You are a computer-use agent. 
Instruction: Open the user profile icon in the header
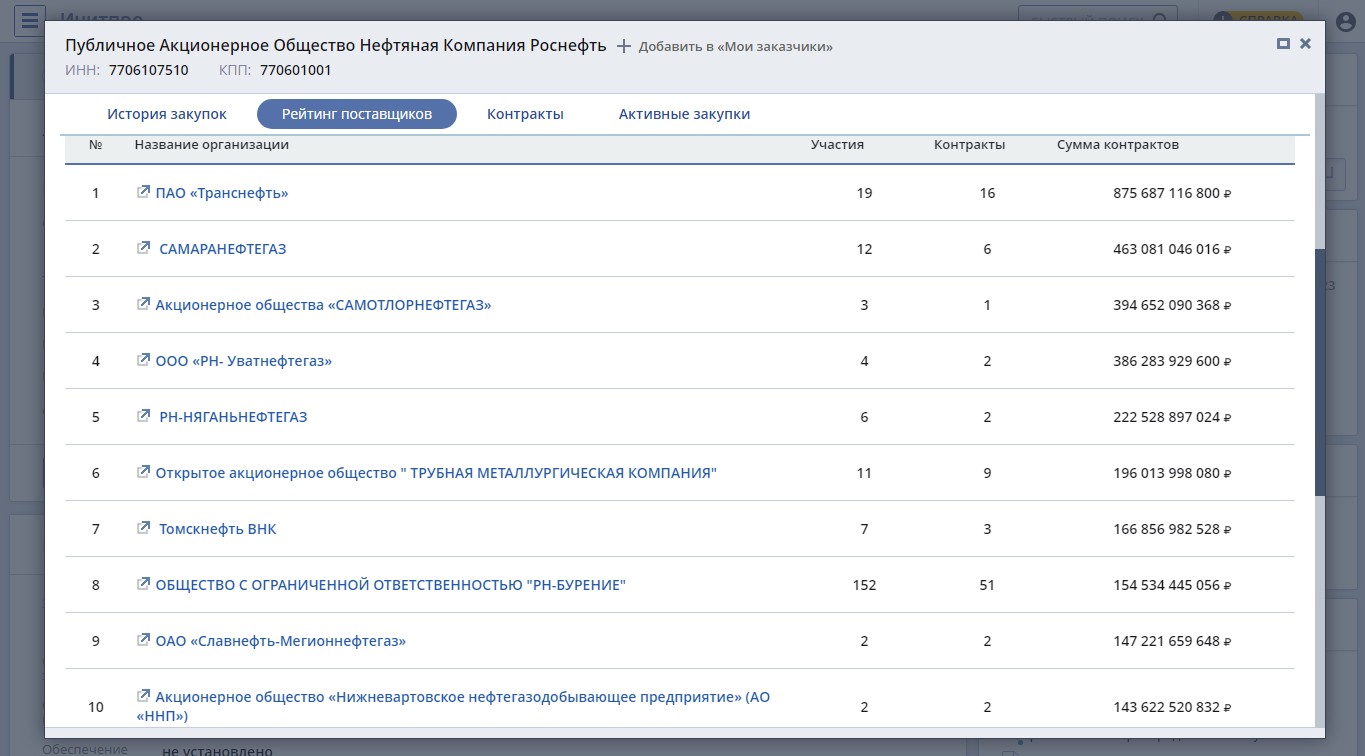point(1346,21)
